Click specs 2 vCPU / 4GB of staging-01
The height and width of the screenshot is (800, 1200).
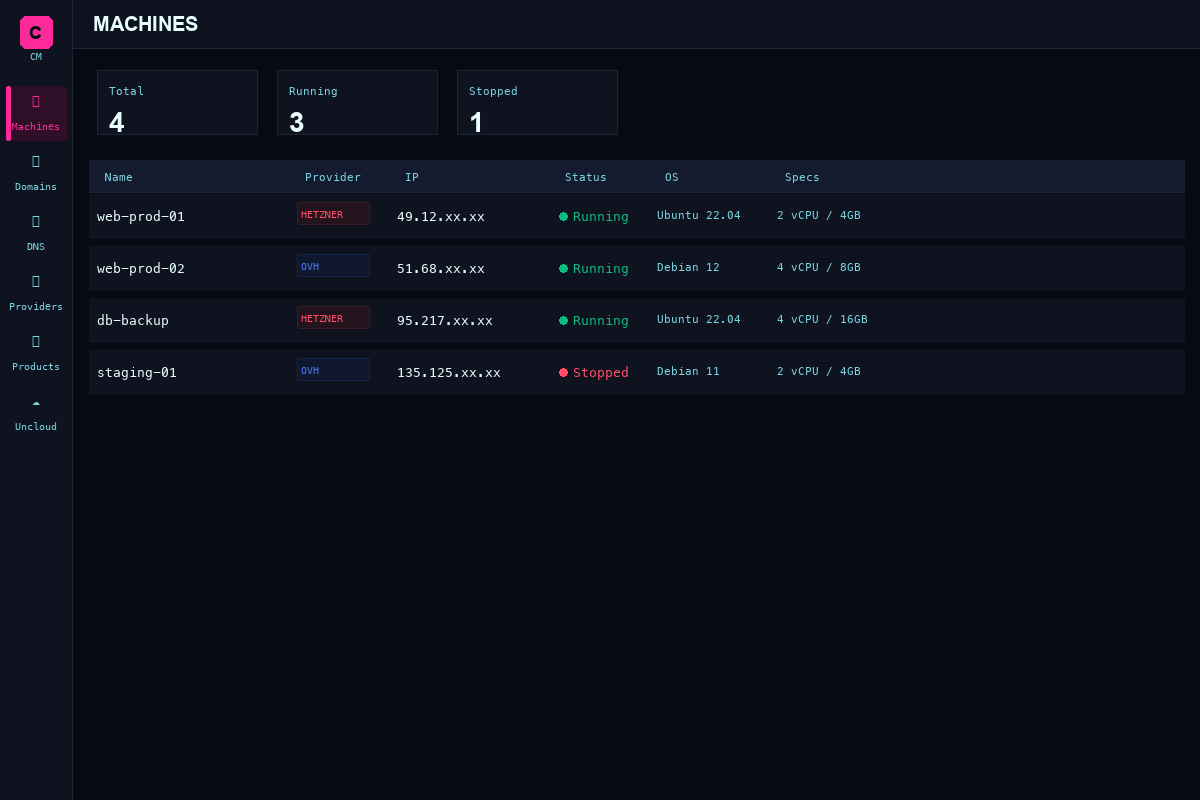[819, 371]
